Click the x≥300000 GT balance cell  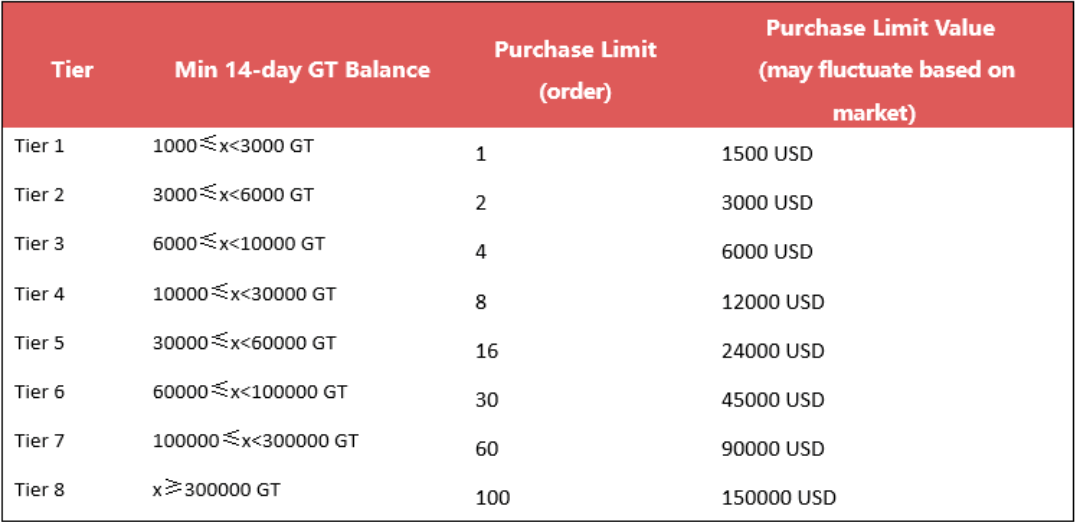[x=216, y=490]
